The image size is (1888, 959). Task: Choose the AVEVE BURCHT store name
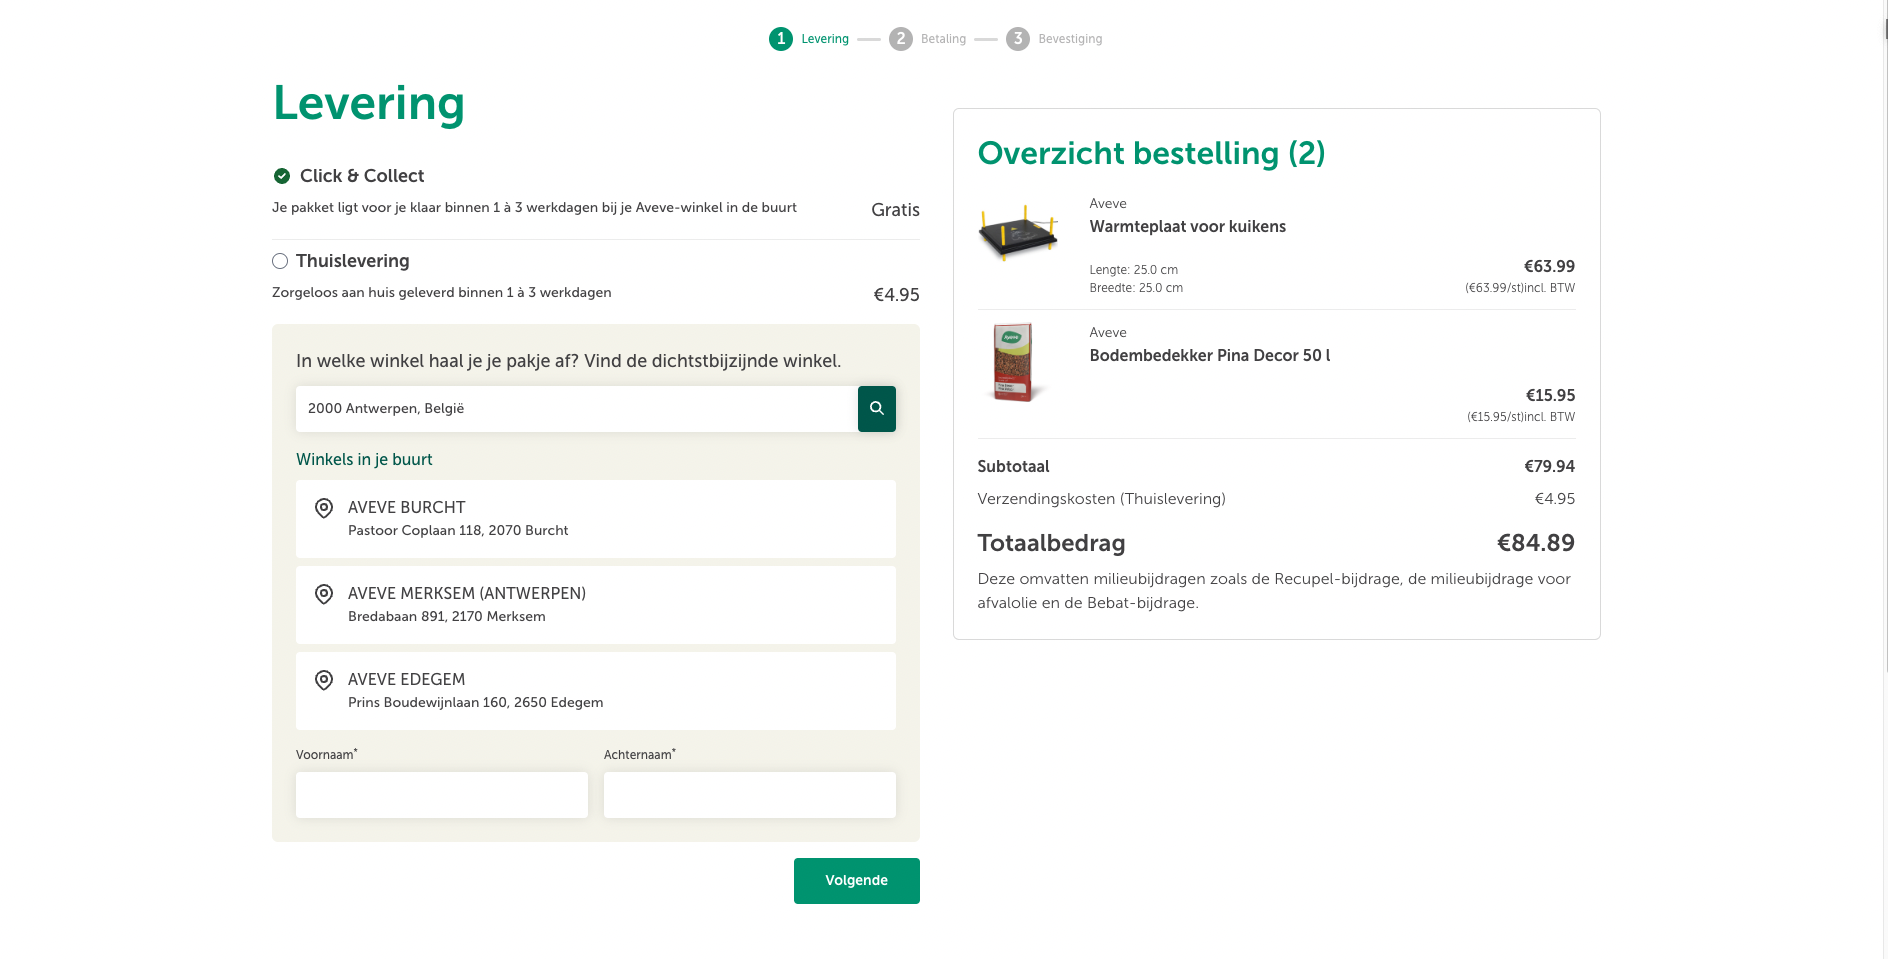(x=406, y=507)
